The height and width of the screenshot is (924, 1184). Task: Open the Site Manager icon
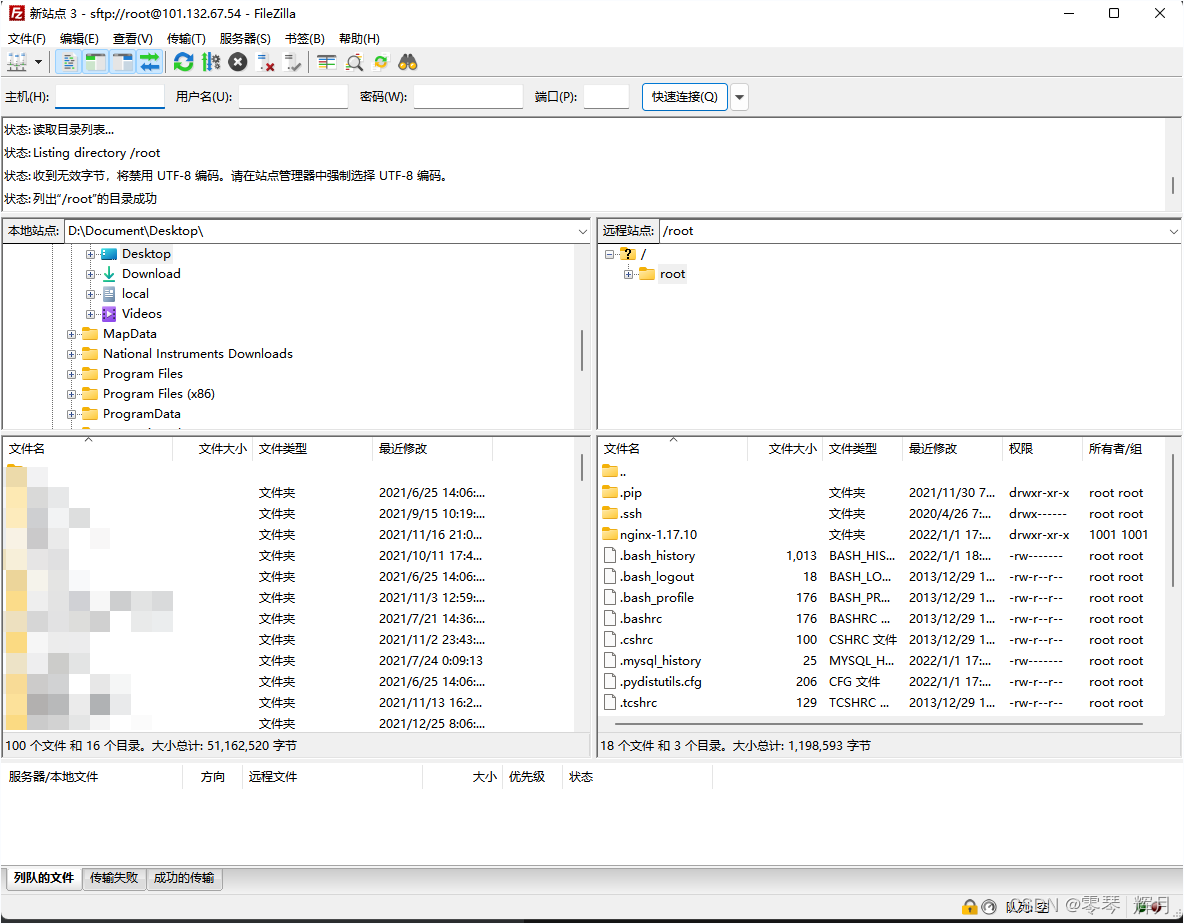17,63
